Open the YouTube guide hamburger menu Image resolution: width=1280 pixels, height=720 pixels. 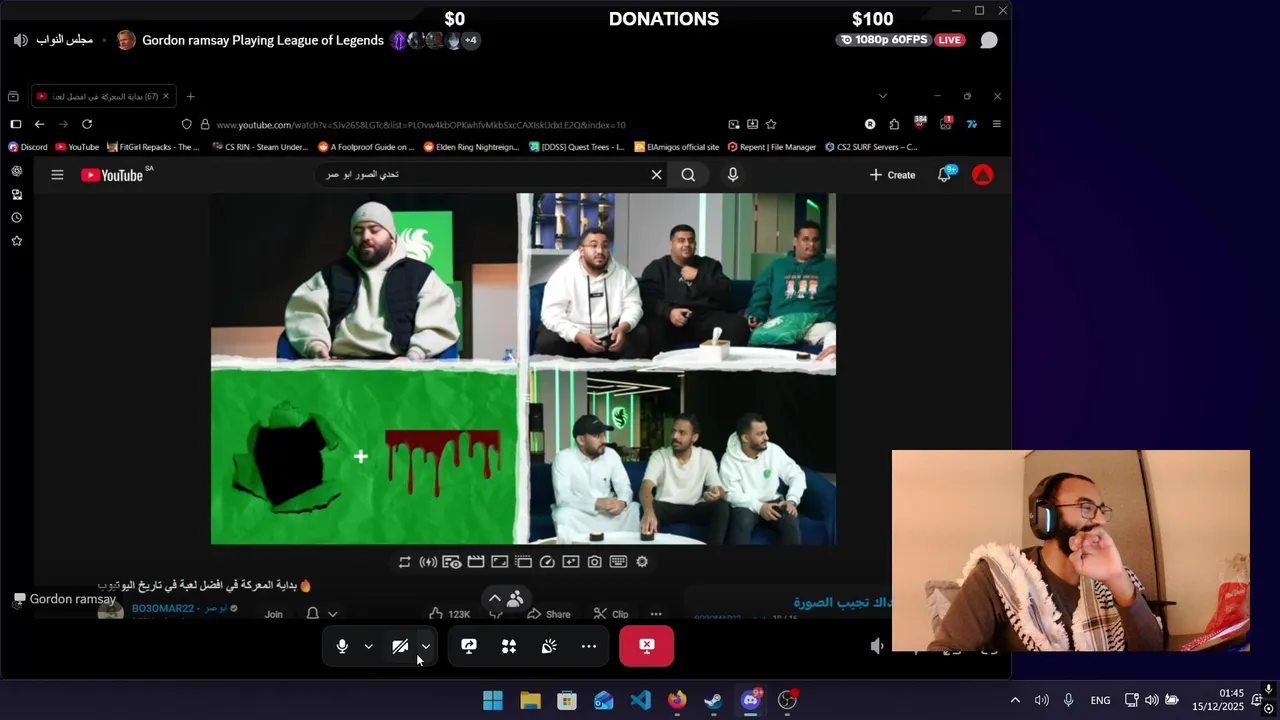(57, 175)
